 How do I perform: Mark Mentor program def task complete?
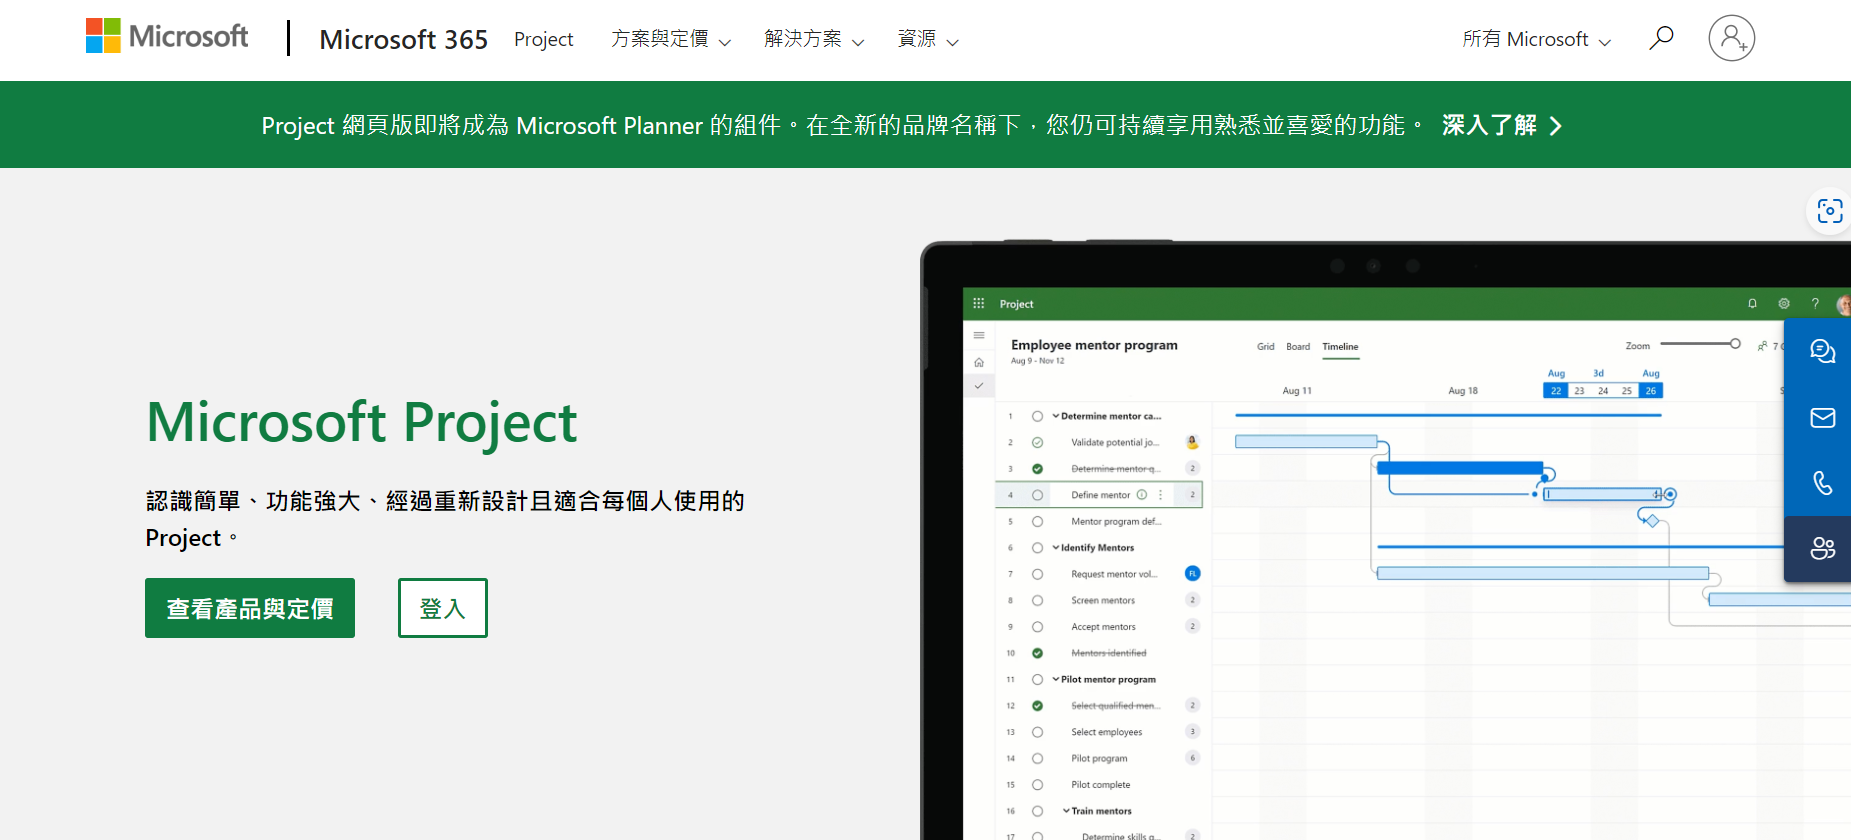pos(1037,521)
